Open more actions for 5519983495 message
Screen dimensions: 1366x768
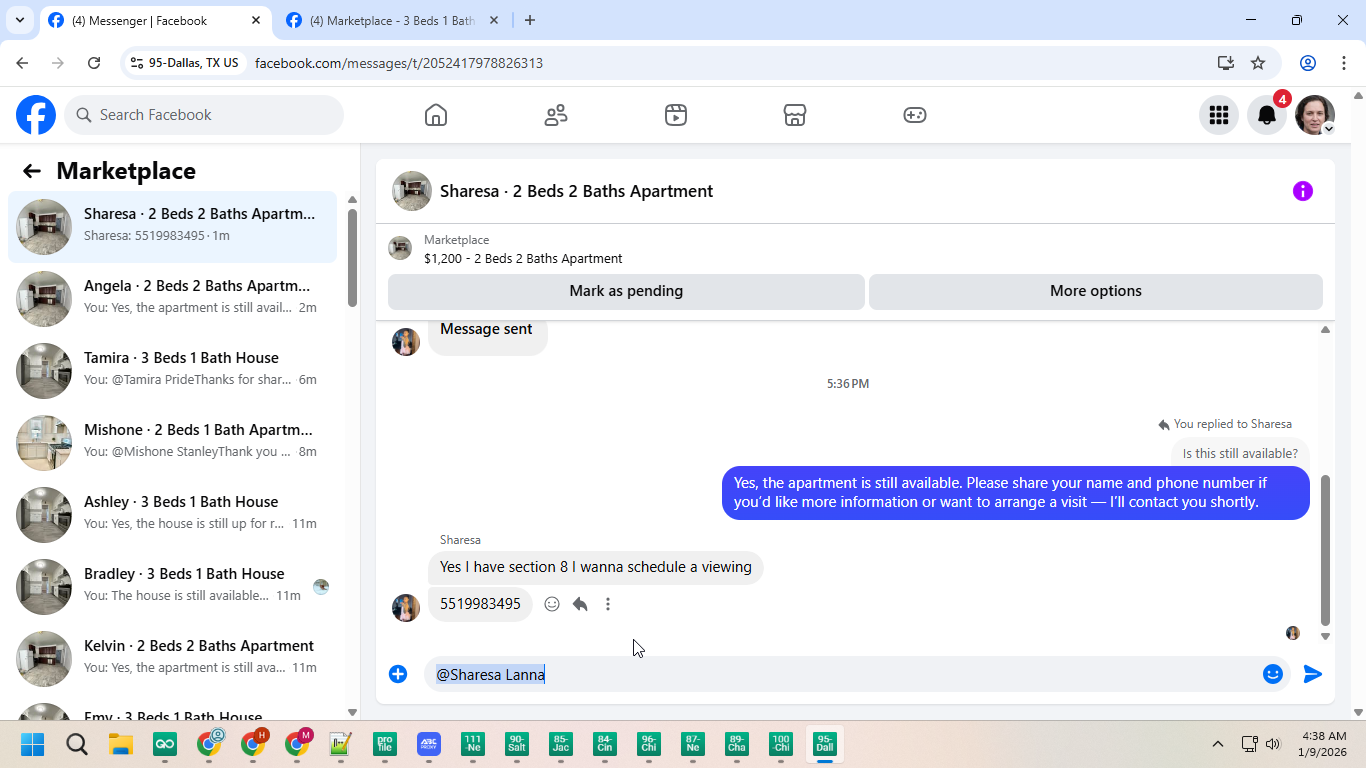(608, 604)
